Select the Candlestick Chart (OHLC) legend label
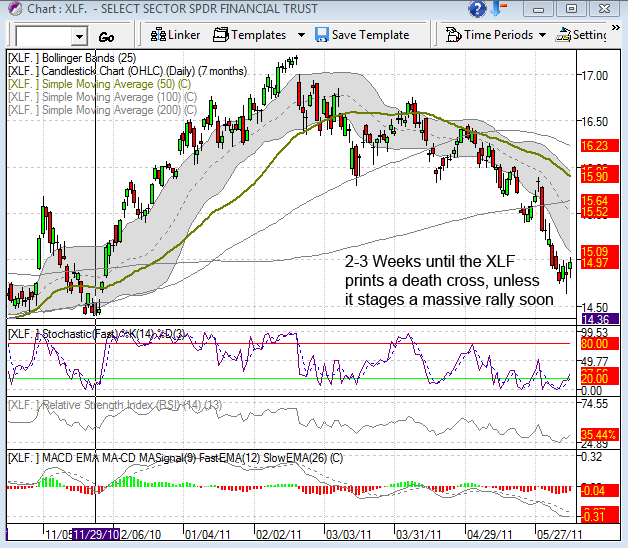The image size is (628, 548). coord(127,71)
